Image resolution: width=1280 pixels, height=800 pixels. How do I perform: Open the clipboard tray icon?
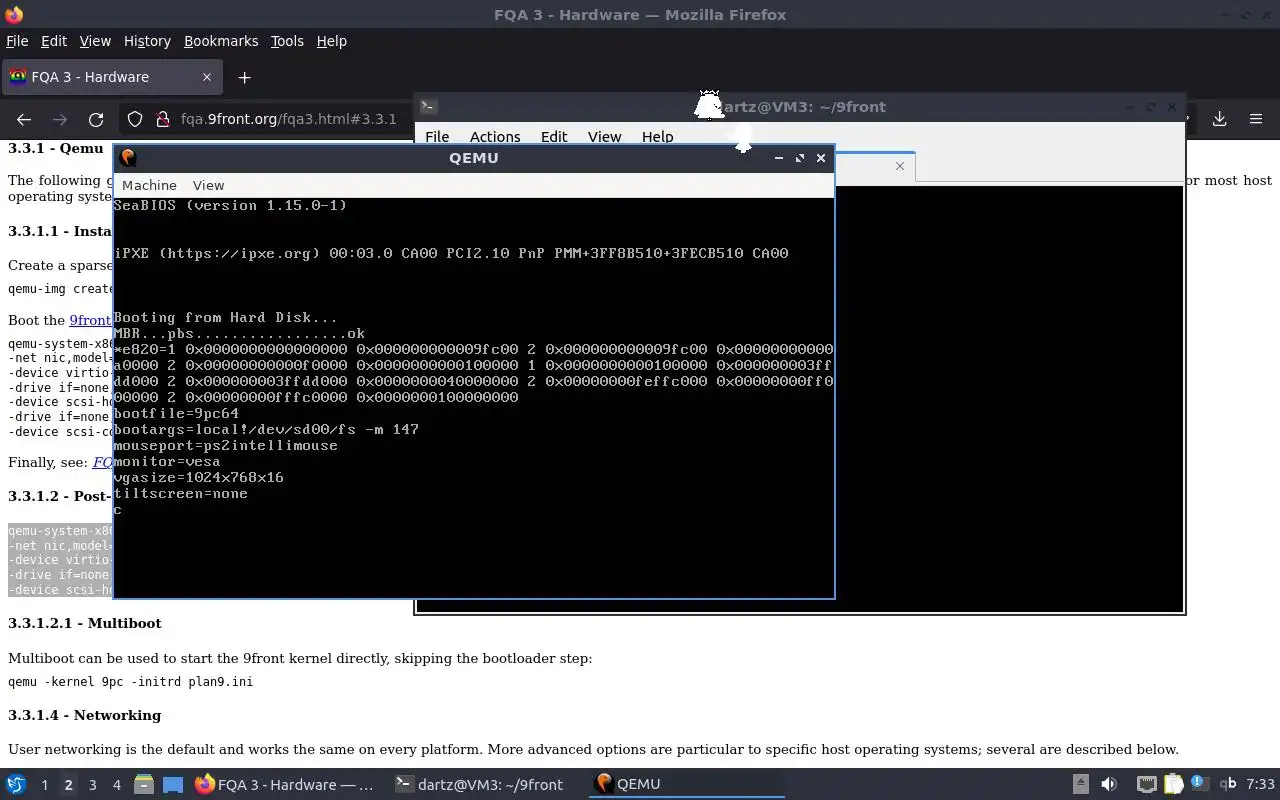click(x=1173, y=784)
